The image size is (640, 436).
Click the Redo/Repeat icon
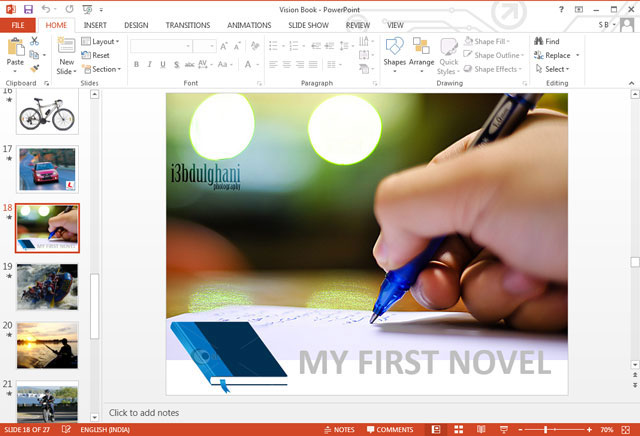70,9
